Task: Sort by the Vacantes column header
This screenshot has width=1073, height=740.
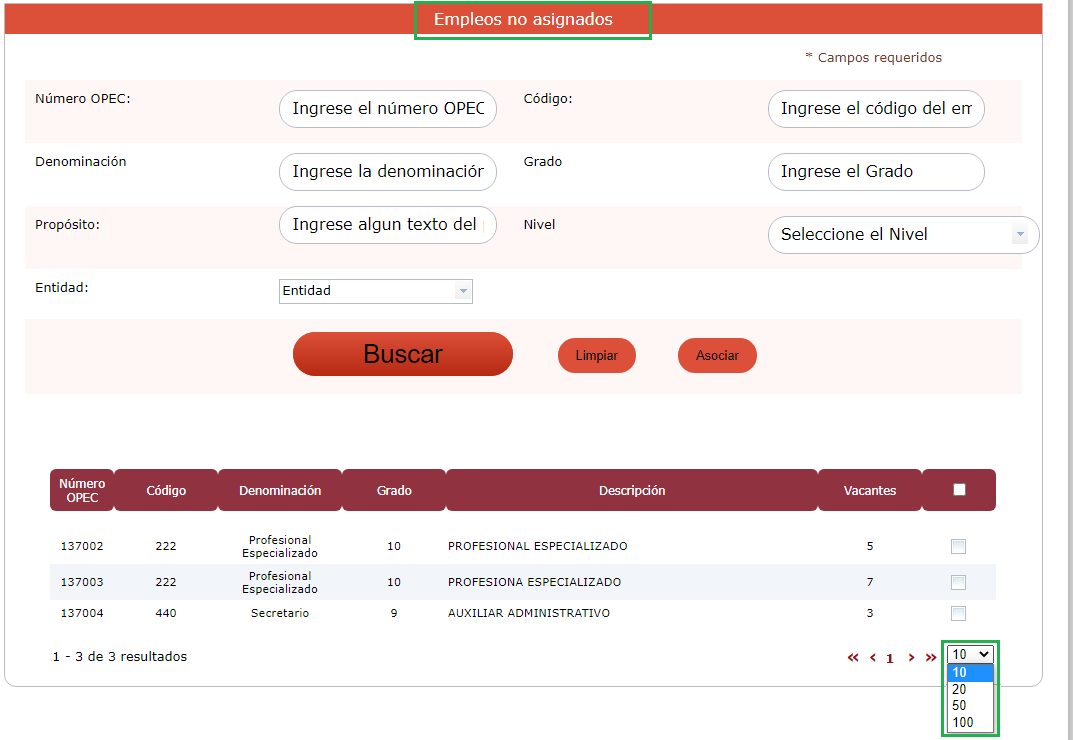Action: coord(869,490)
